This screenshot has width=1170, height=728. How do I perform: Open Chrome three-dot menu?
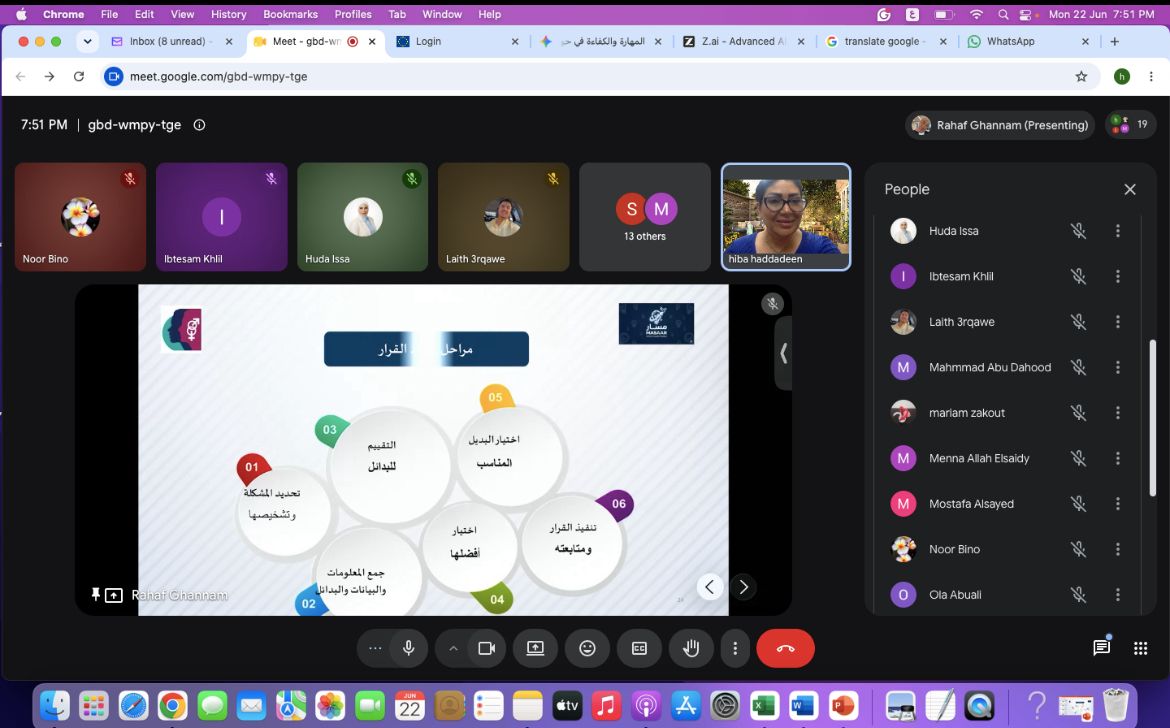pyautogui.click(x=1151, y=76)
